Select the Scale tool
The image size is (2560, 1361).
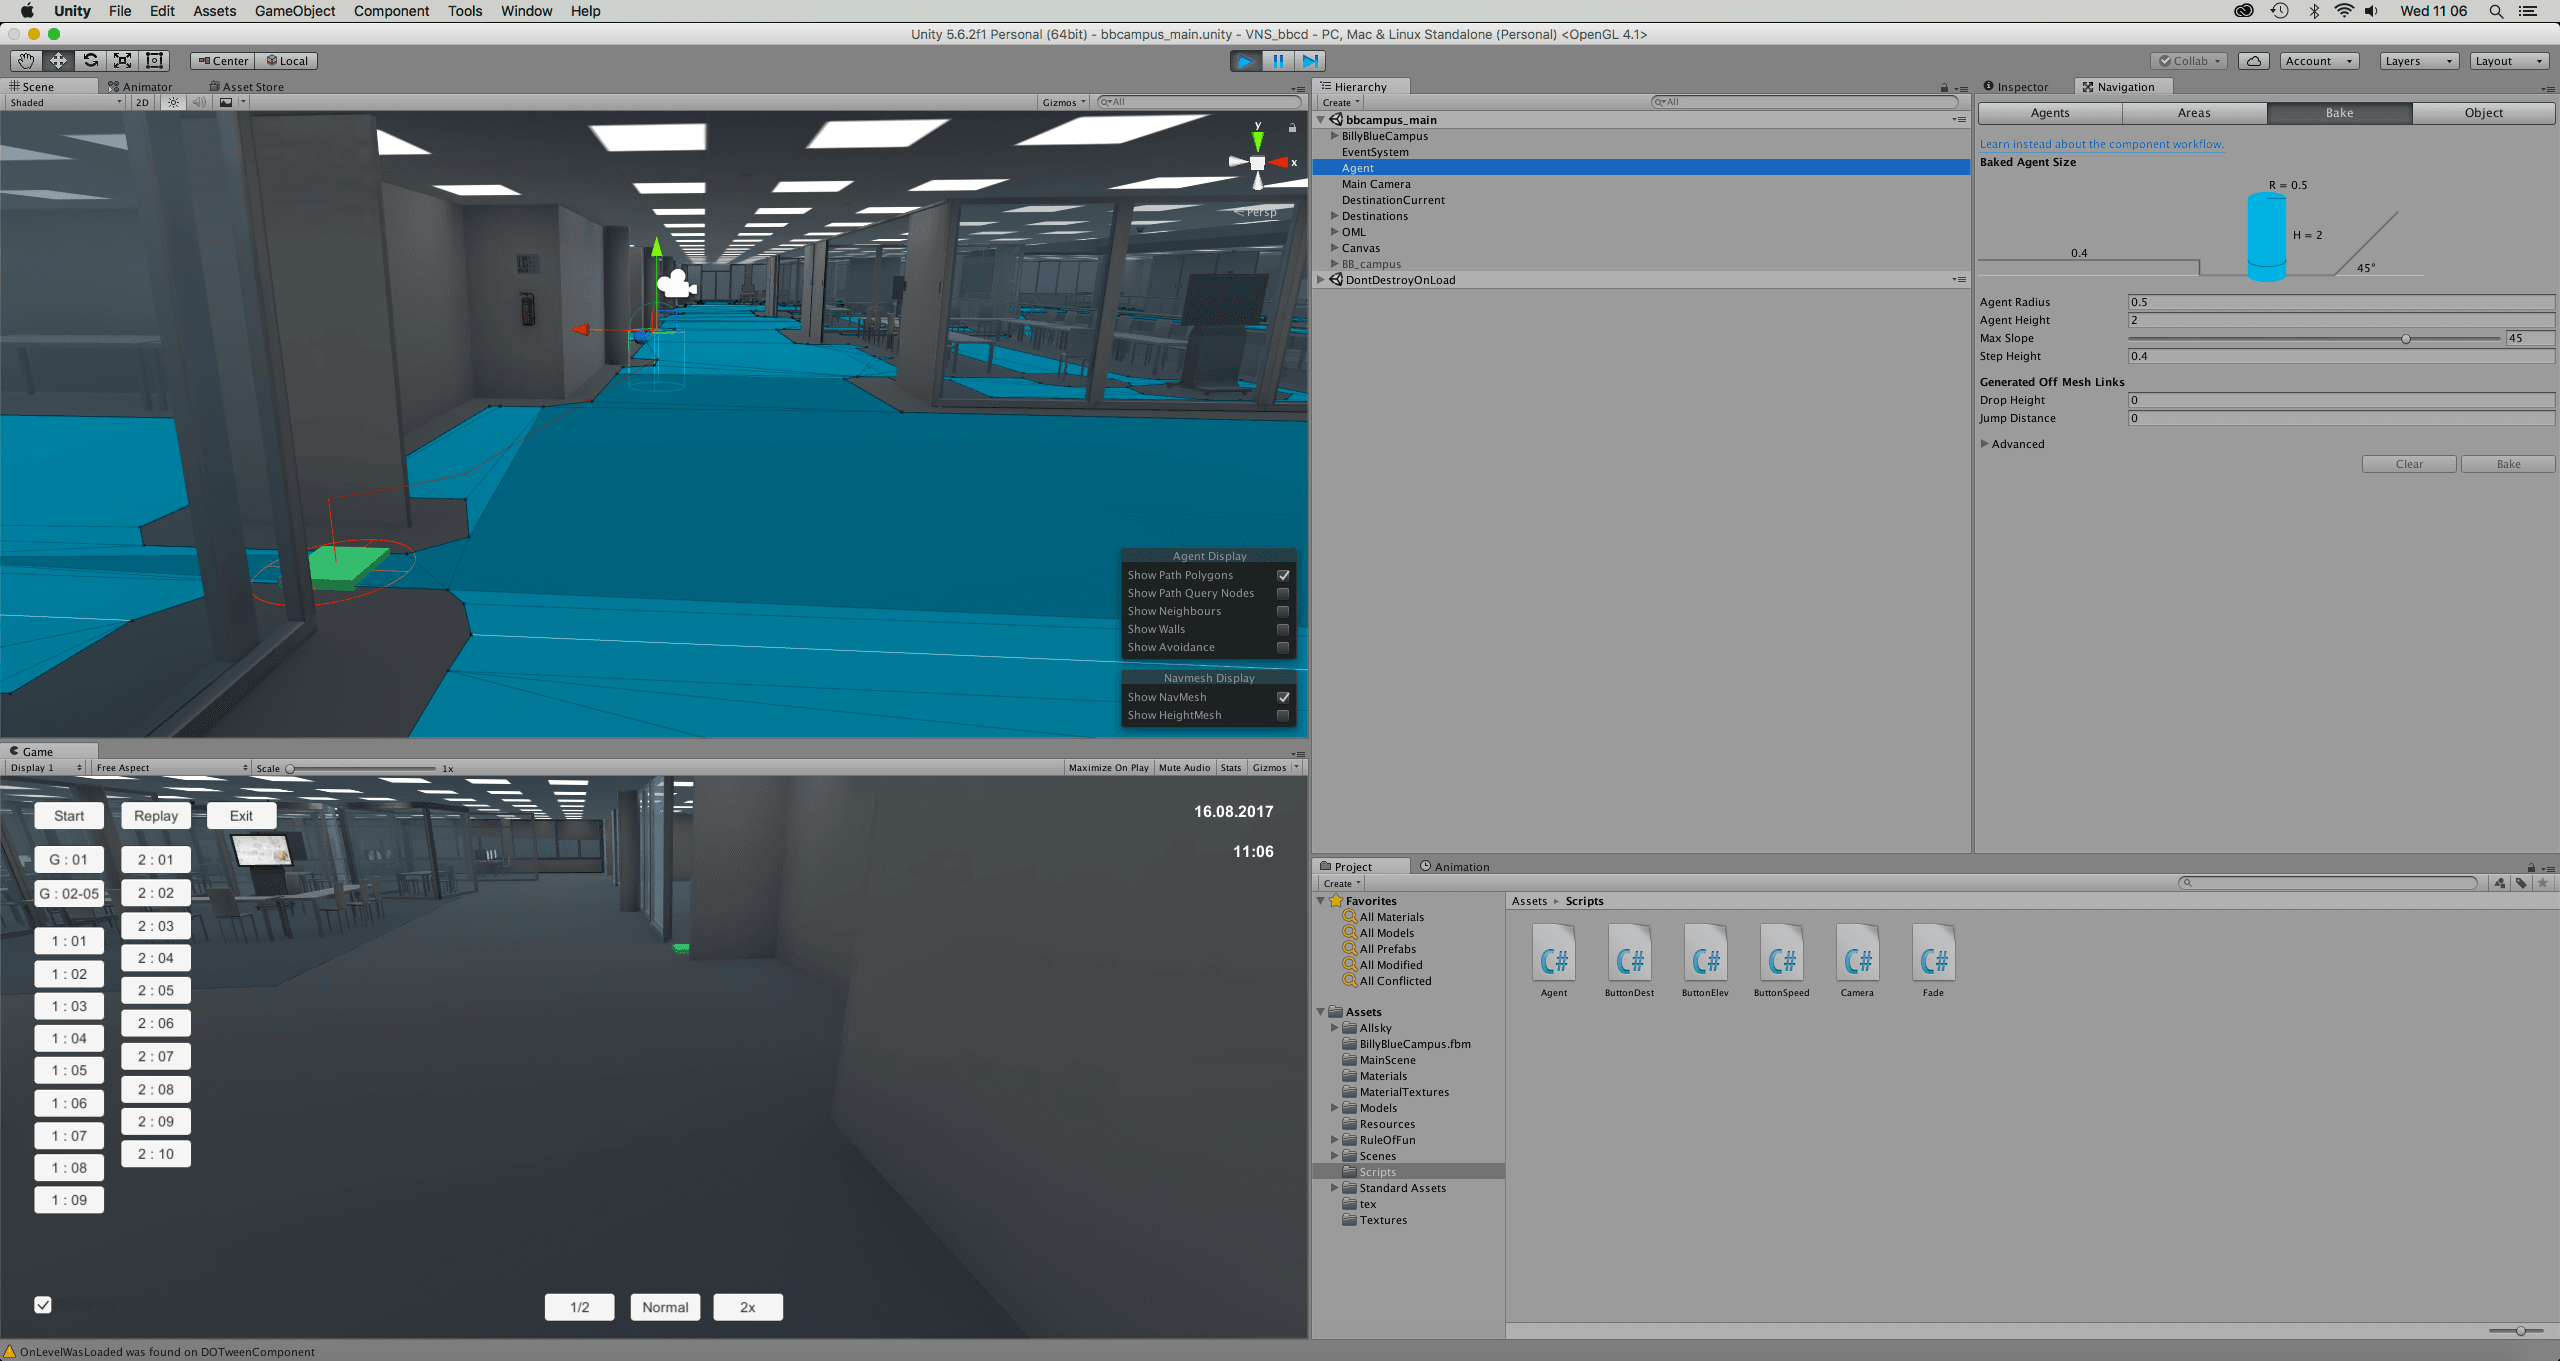[x=122, y=61]
